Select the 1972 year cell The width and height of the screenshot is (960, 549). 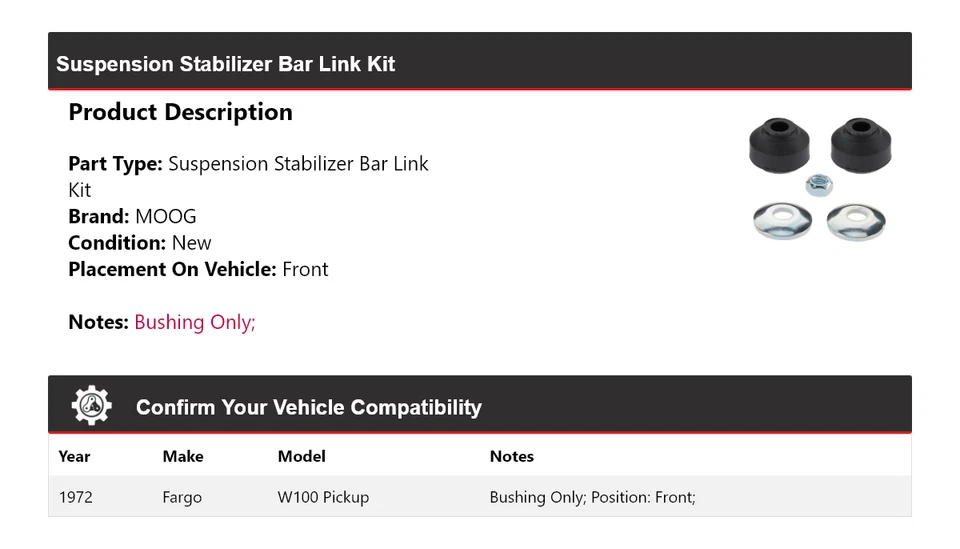coord(76,497)
